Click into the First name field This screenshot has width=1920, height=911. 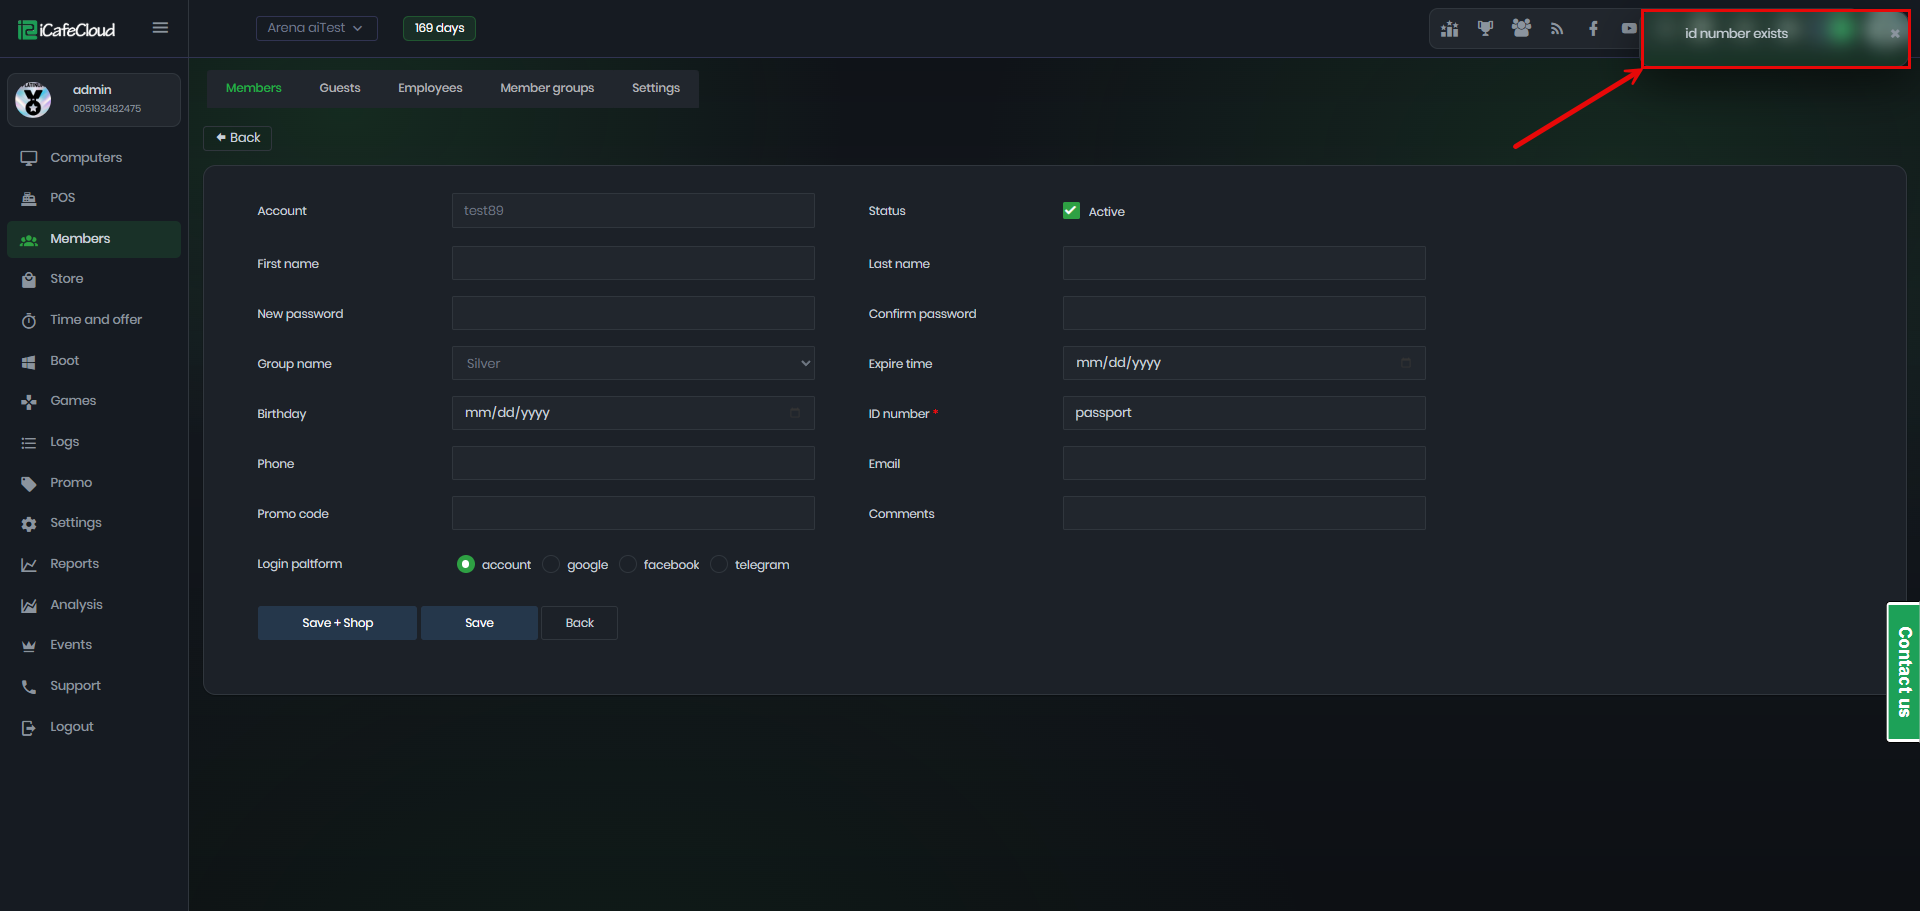(633, 264)
